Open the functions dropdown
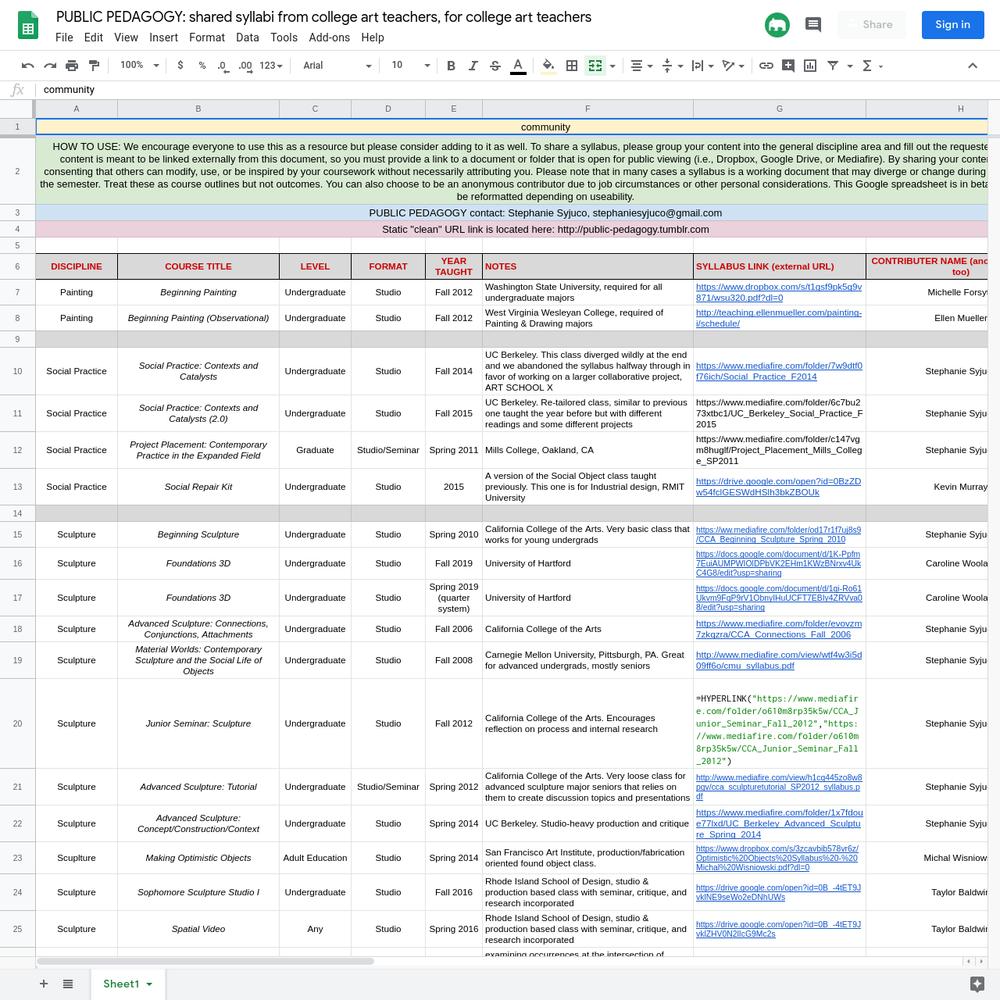The image size is (1000, 1000). pyautogui.click(x=872, y=66)
